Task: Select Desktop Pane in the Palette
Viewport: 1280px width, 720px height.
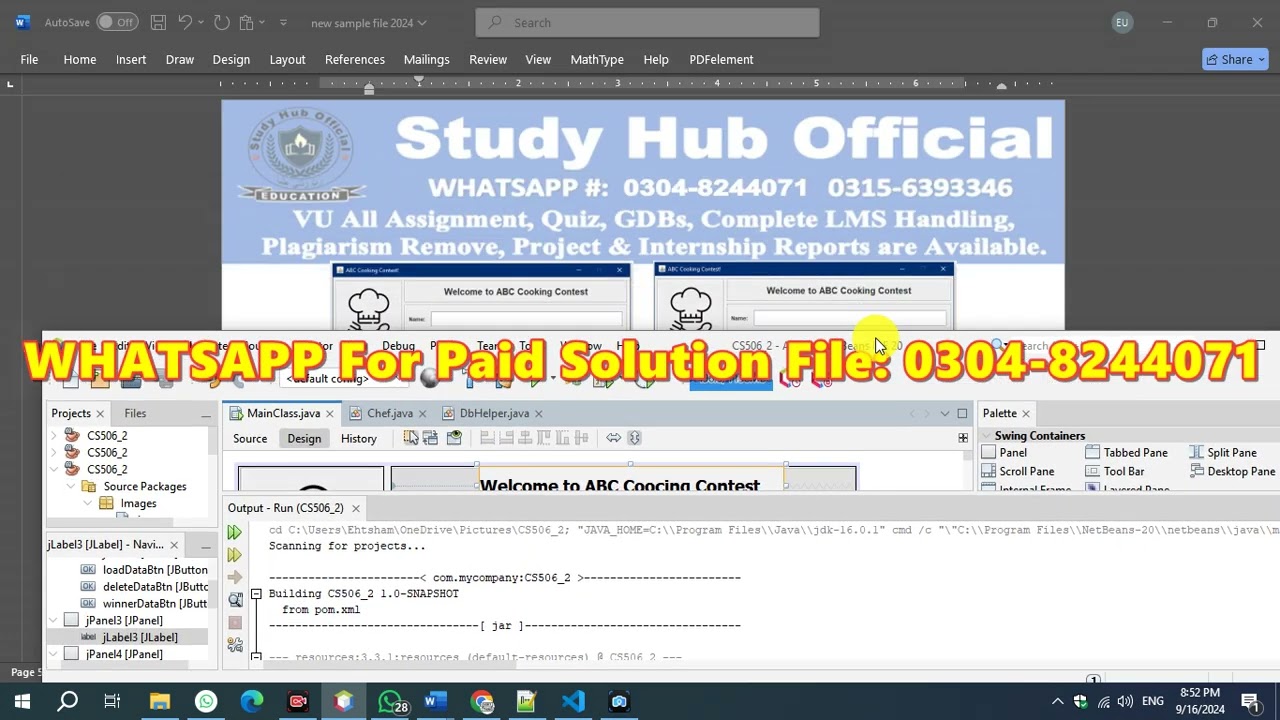Action: (1233, 471)
